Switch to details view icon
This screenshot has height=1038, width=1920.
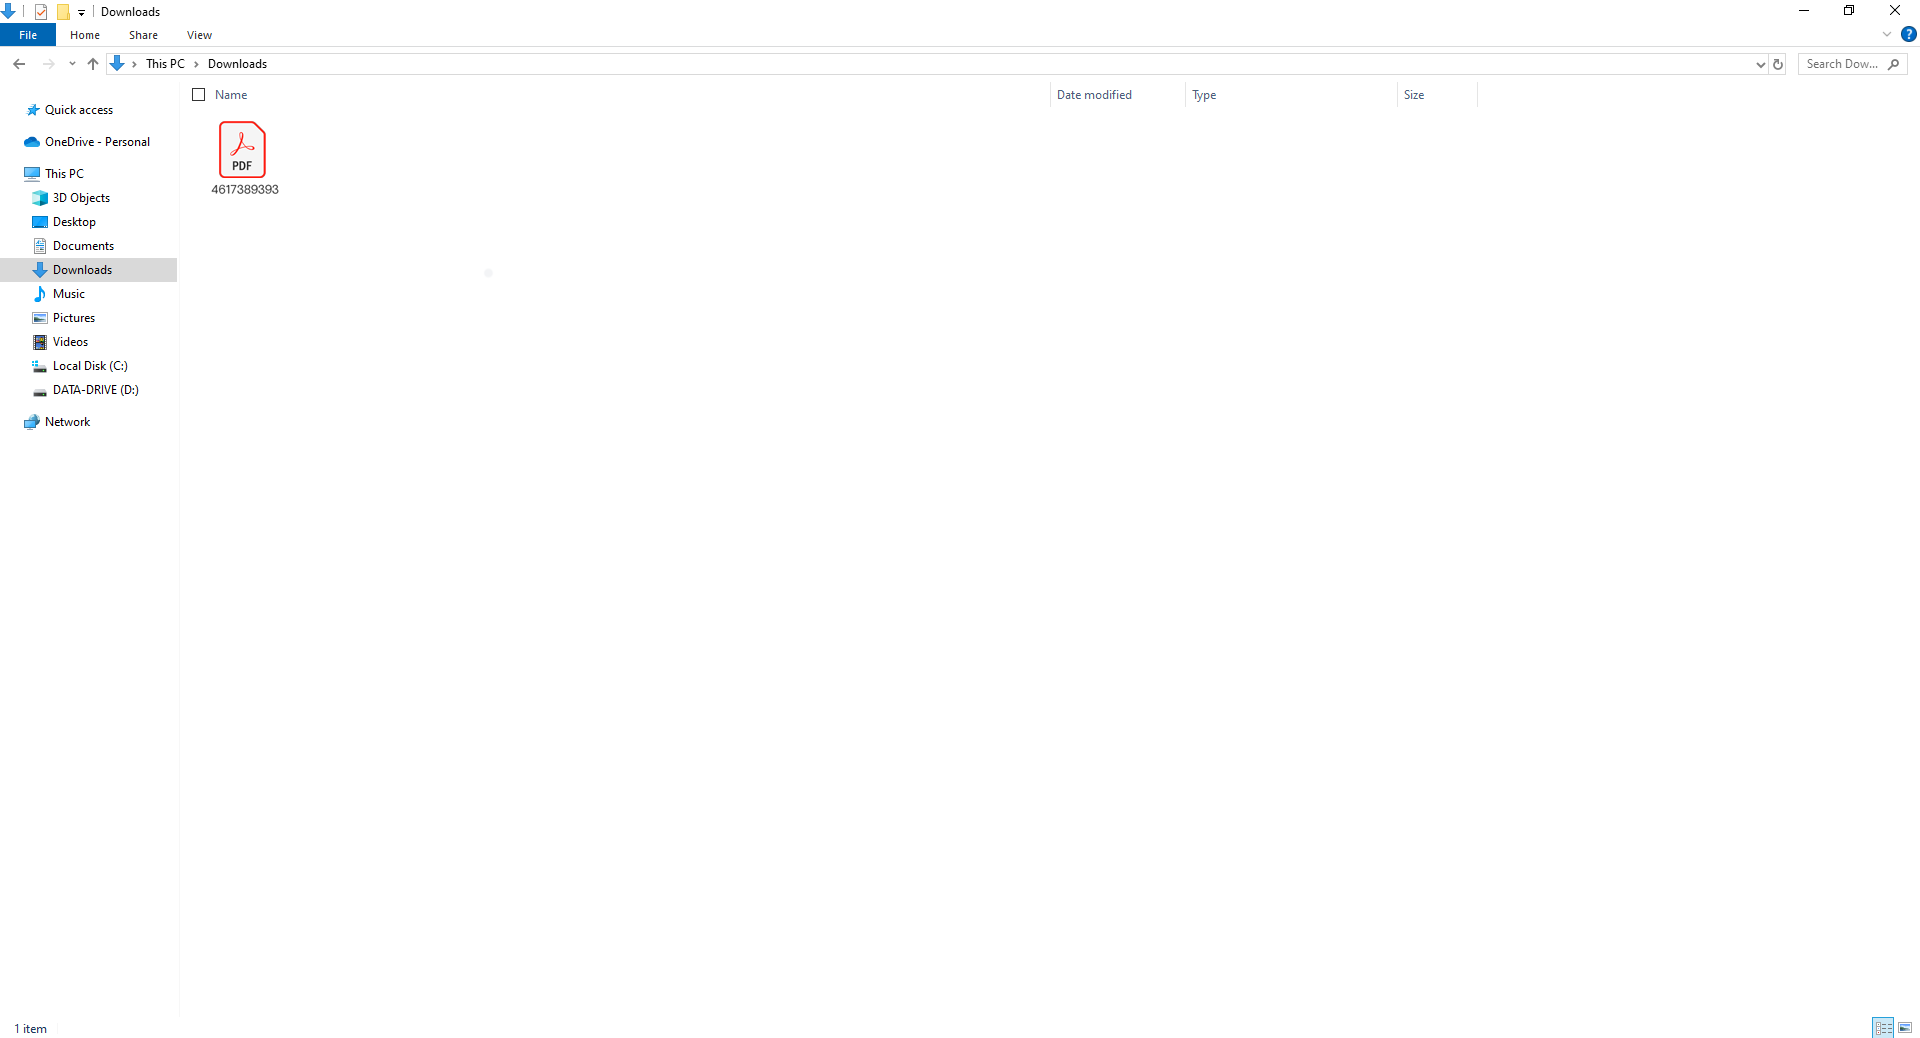pos(1883,1028)
